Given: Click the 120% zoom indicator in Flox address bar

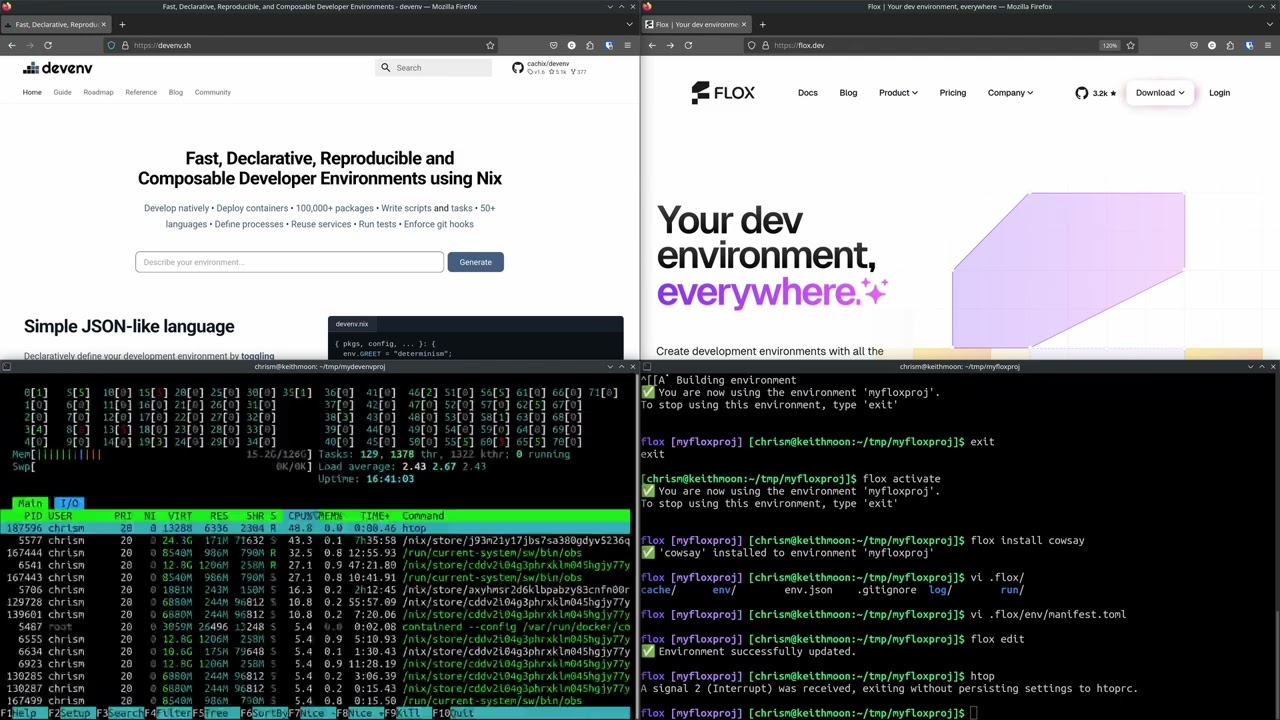Looking at the screenshot, I should point(1110,45).
